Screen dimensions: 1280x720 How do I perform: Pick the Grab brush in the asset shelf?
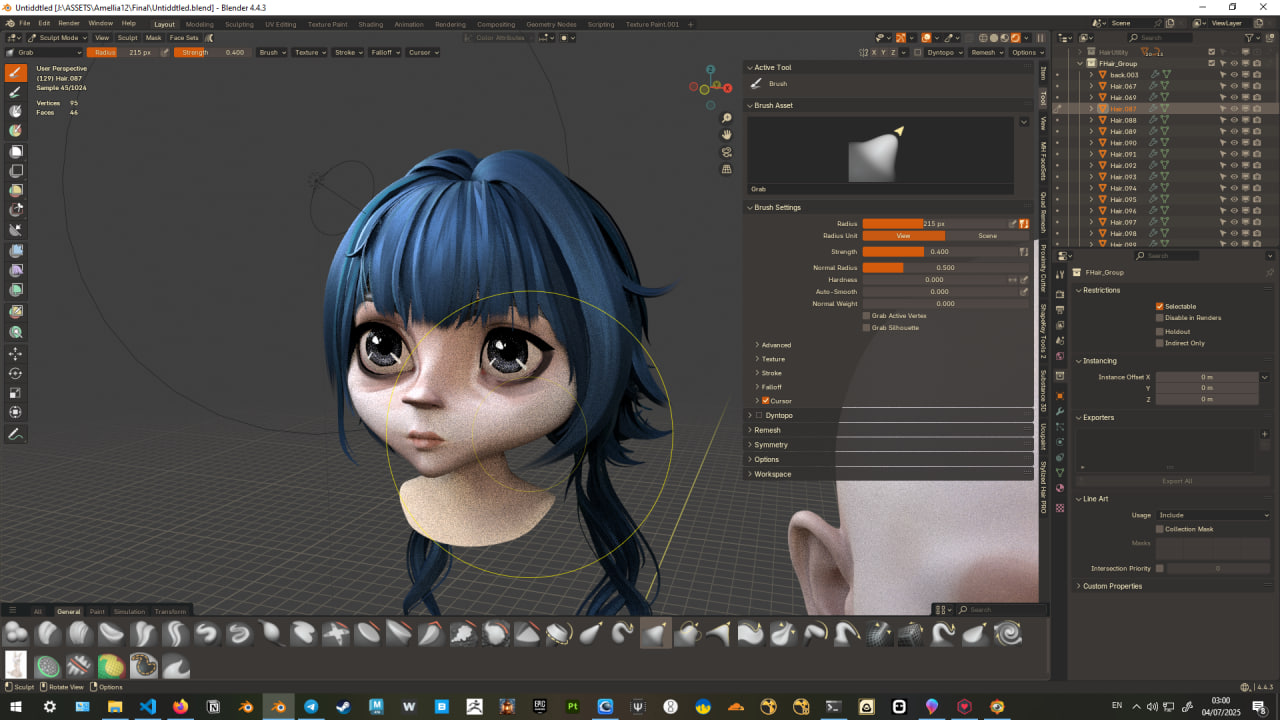click(x=655, y=633)
